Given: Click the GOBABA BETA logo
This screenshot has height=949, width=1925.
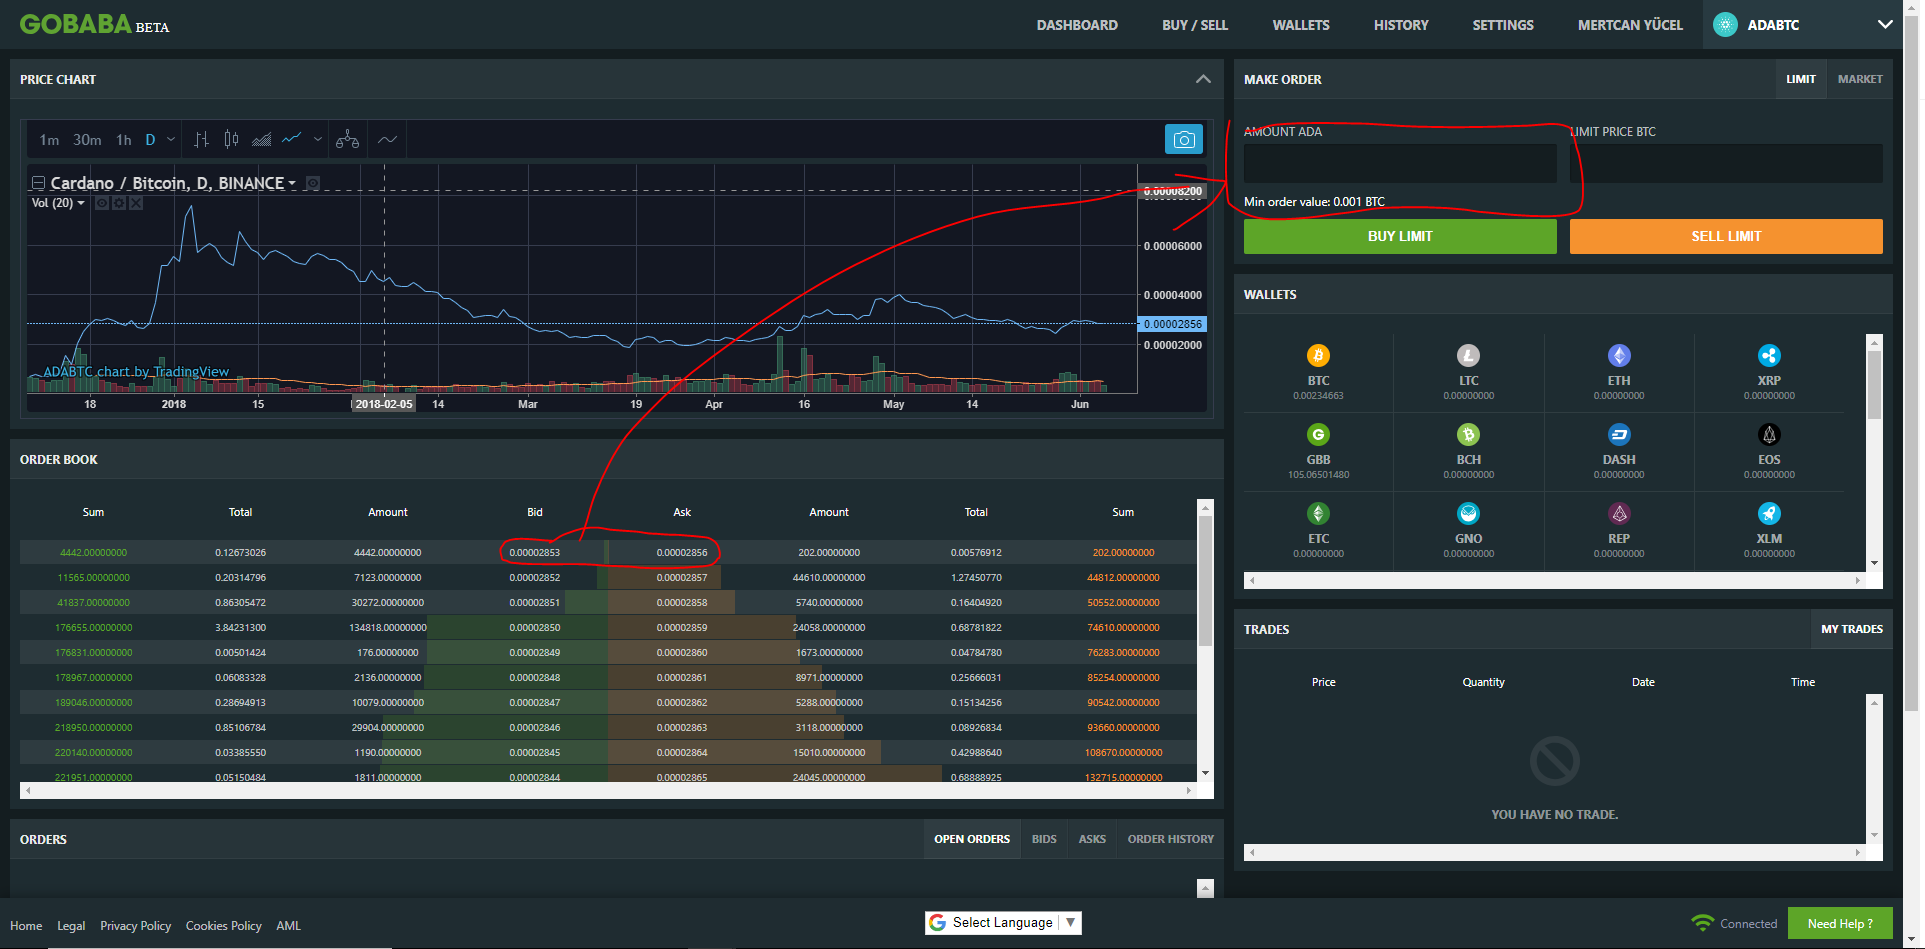Looking at the screenshot, I should click(94, 24).
